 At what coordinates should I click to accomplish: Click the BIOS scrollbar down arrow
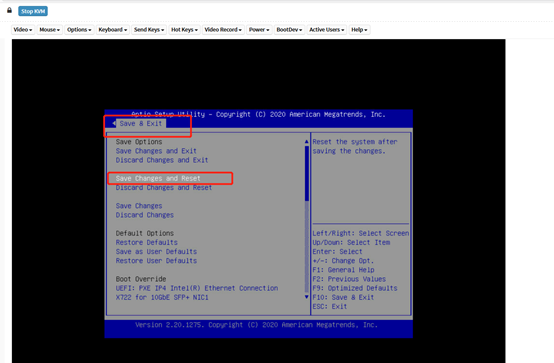306,297
